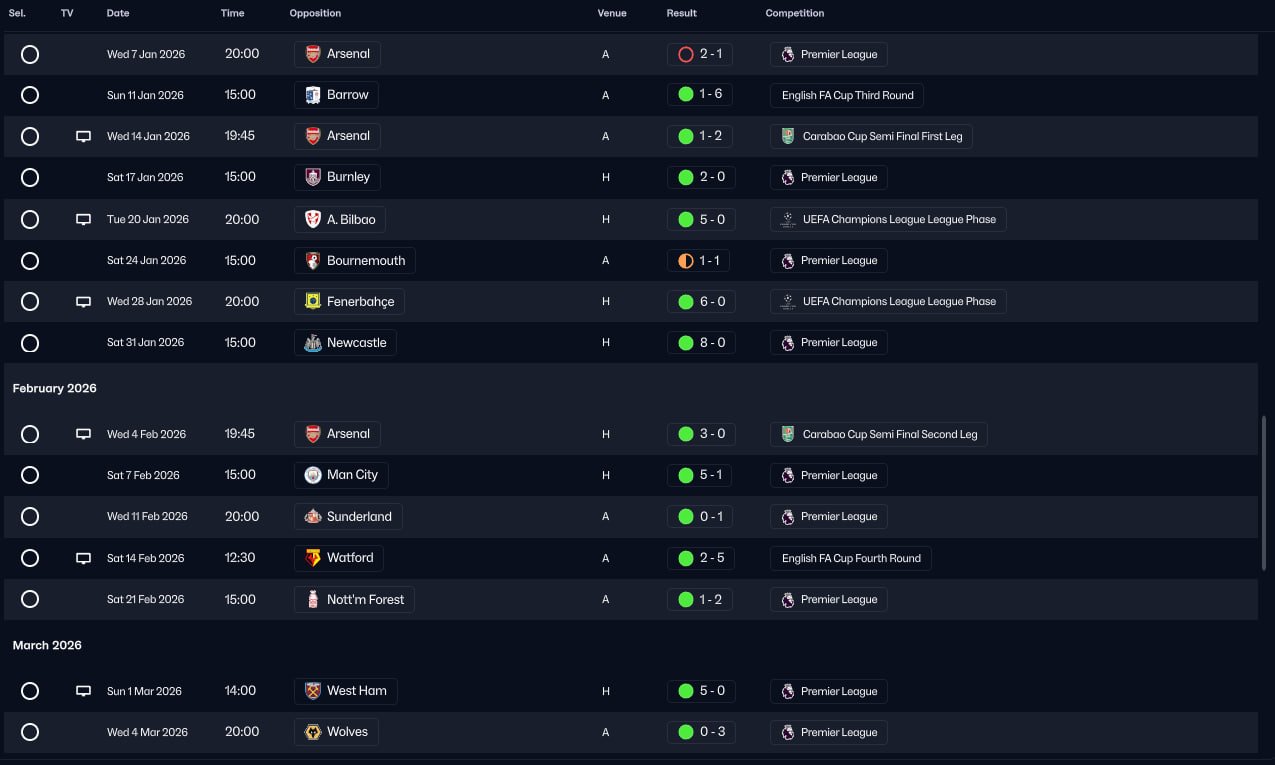Select the Sunderland match radio button

coord(30,516)
